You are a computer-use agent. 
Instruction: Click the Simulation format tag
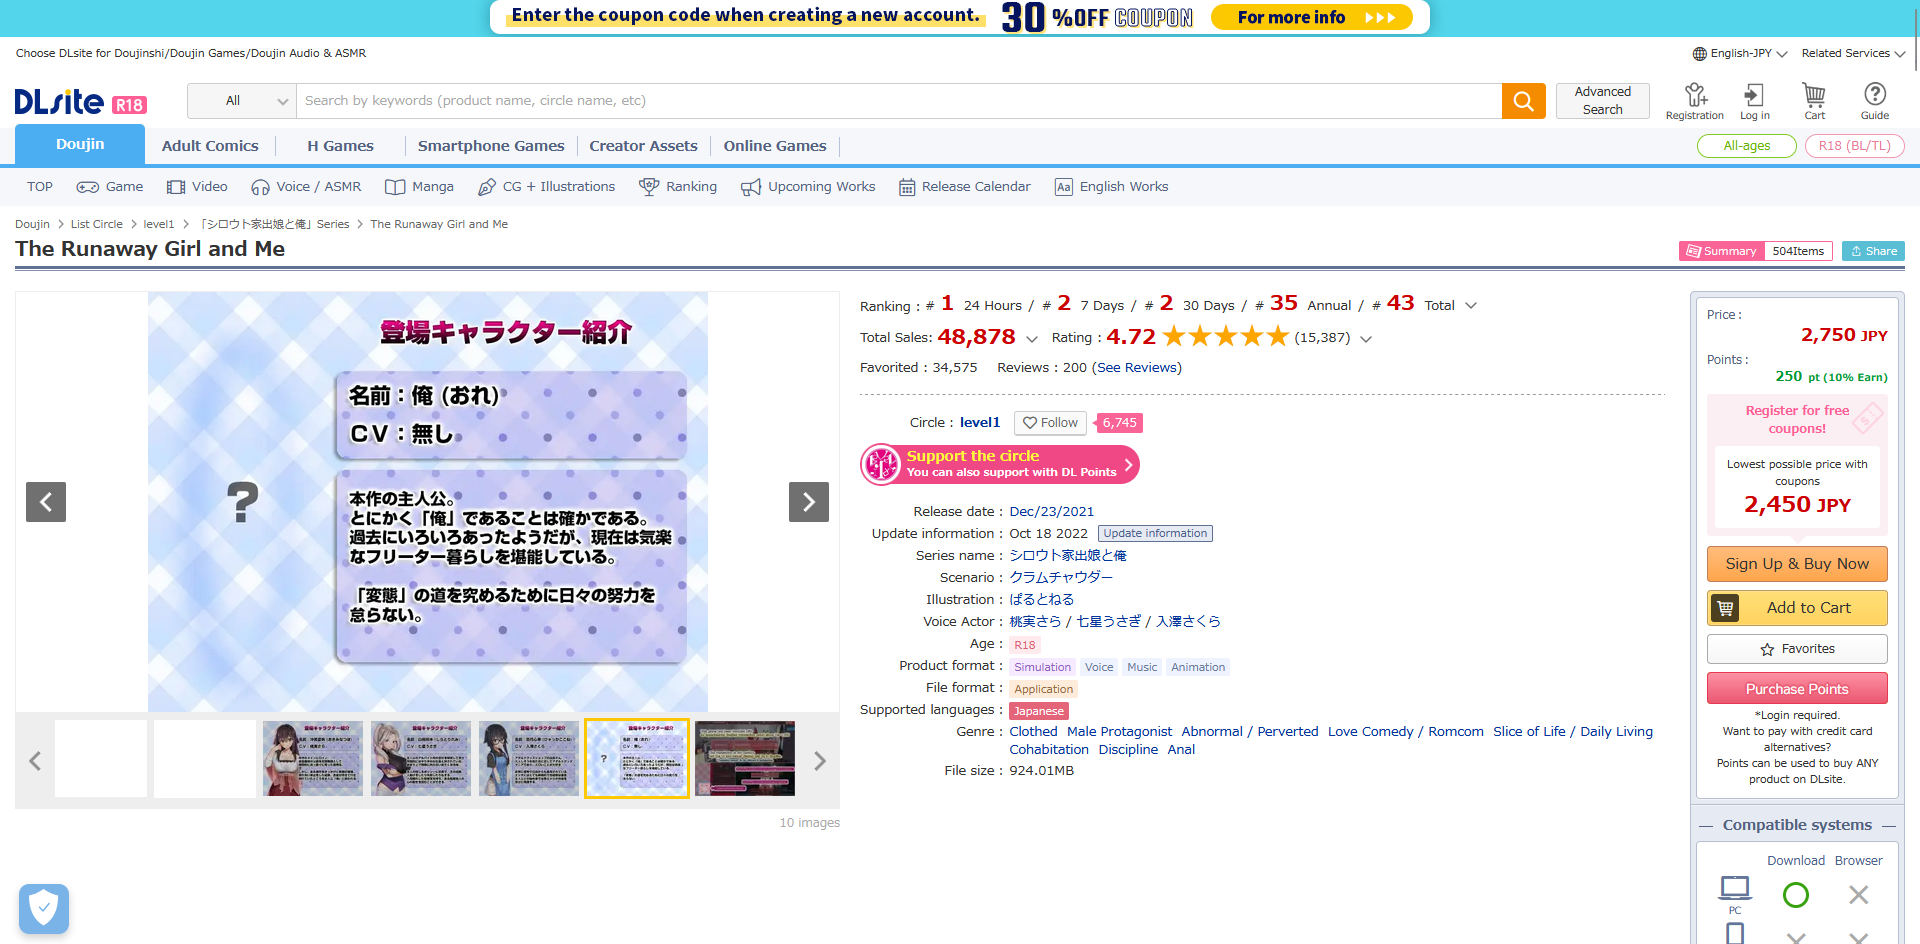[1042, 668]
